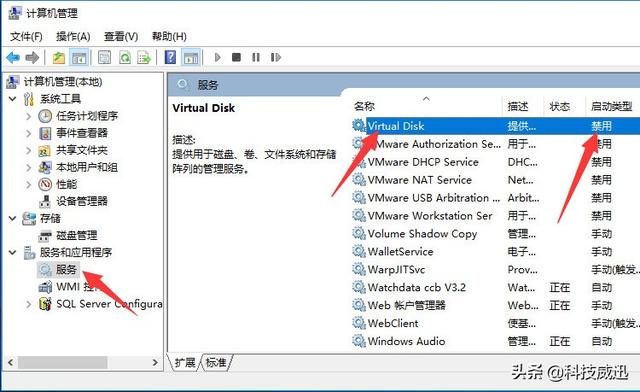Collapse the 存储 node

pos(13,218)
